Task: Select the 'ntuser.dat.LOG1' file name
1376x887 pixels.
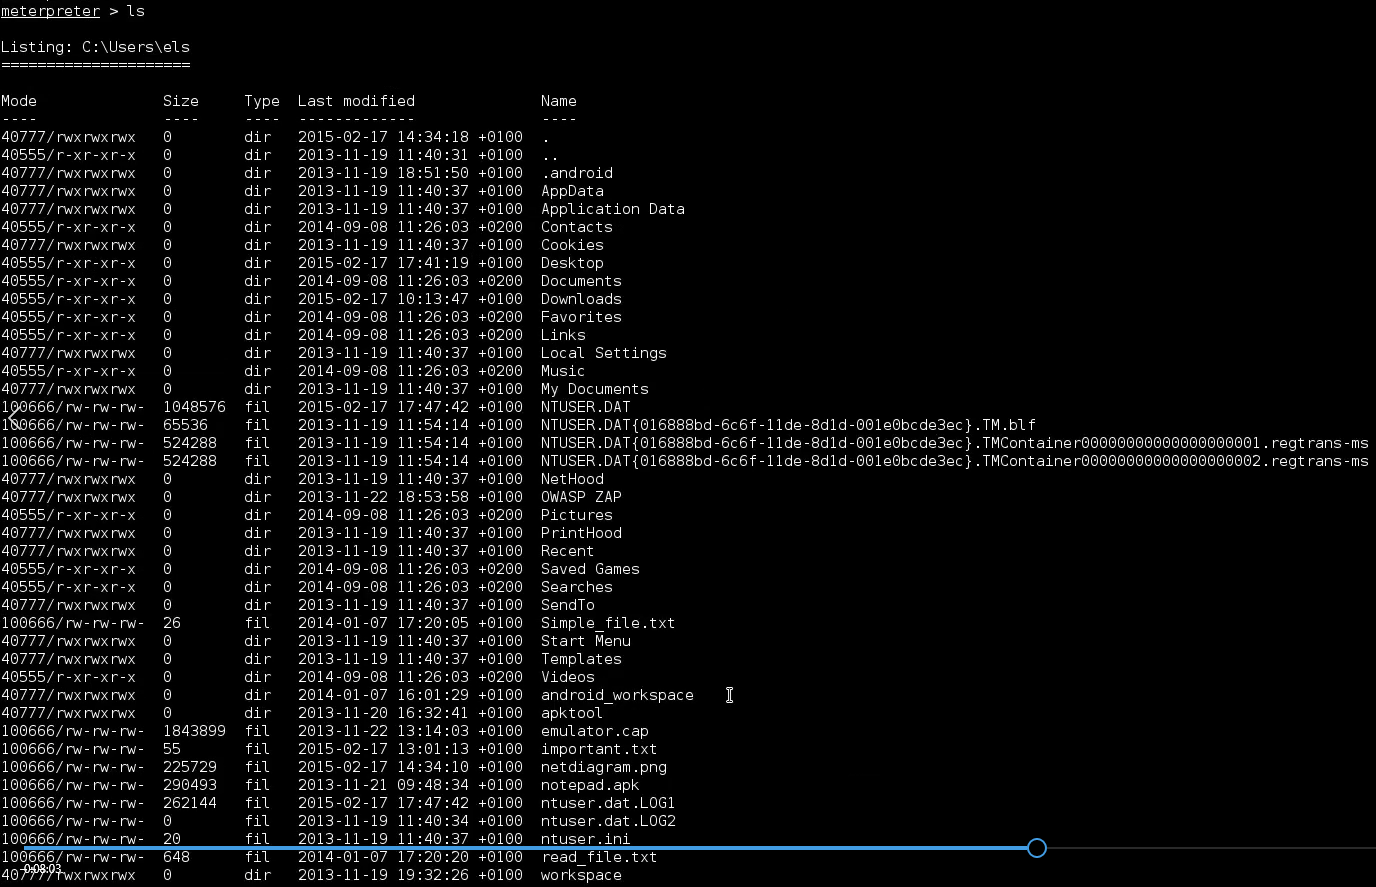Action: click(x=608, y=803)
